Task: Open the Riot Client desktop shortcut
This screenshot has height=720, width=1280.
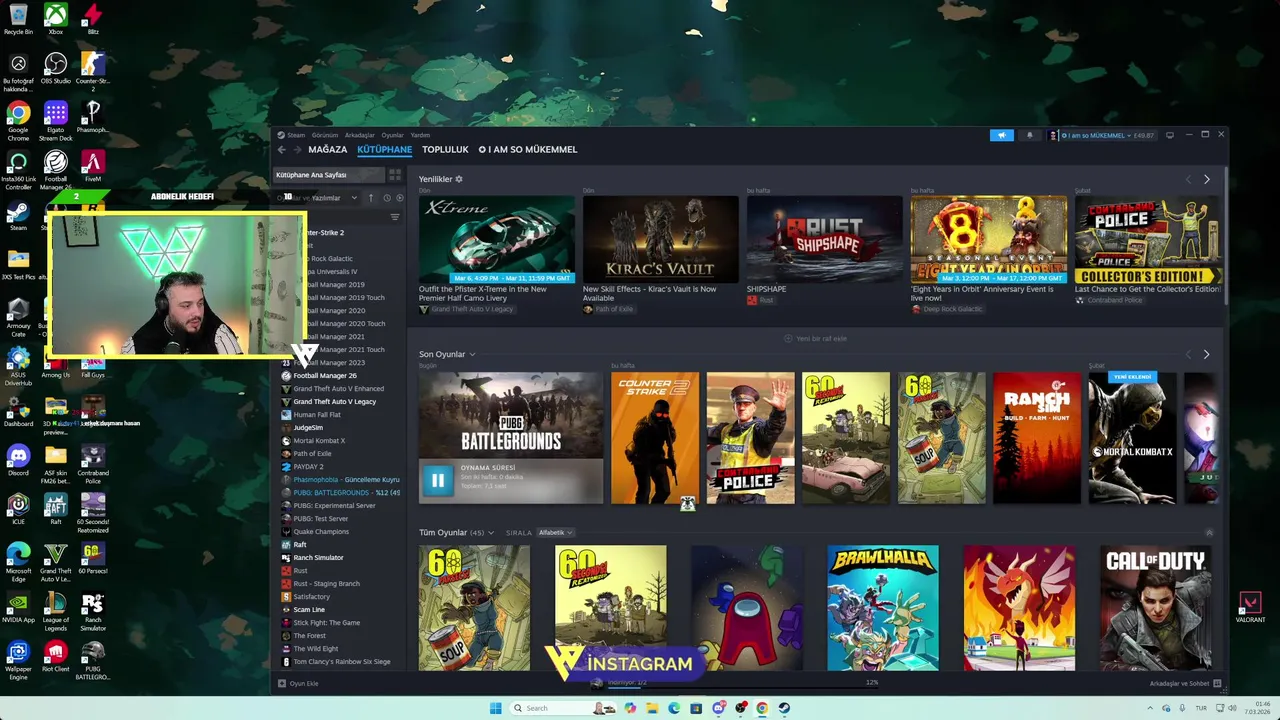Action: (56, 656)
